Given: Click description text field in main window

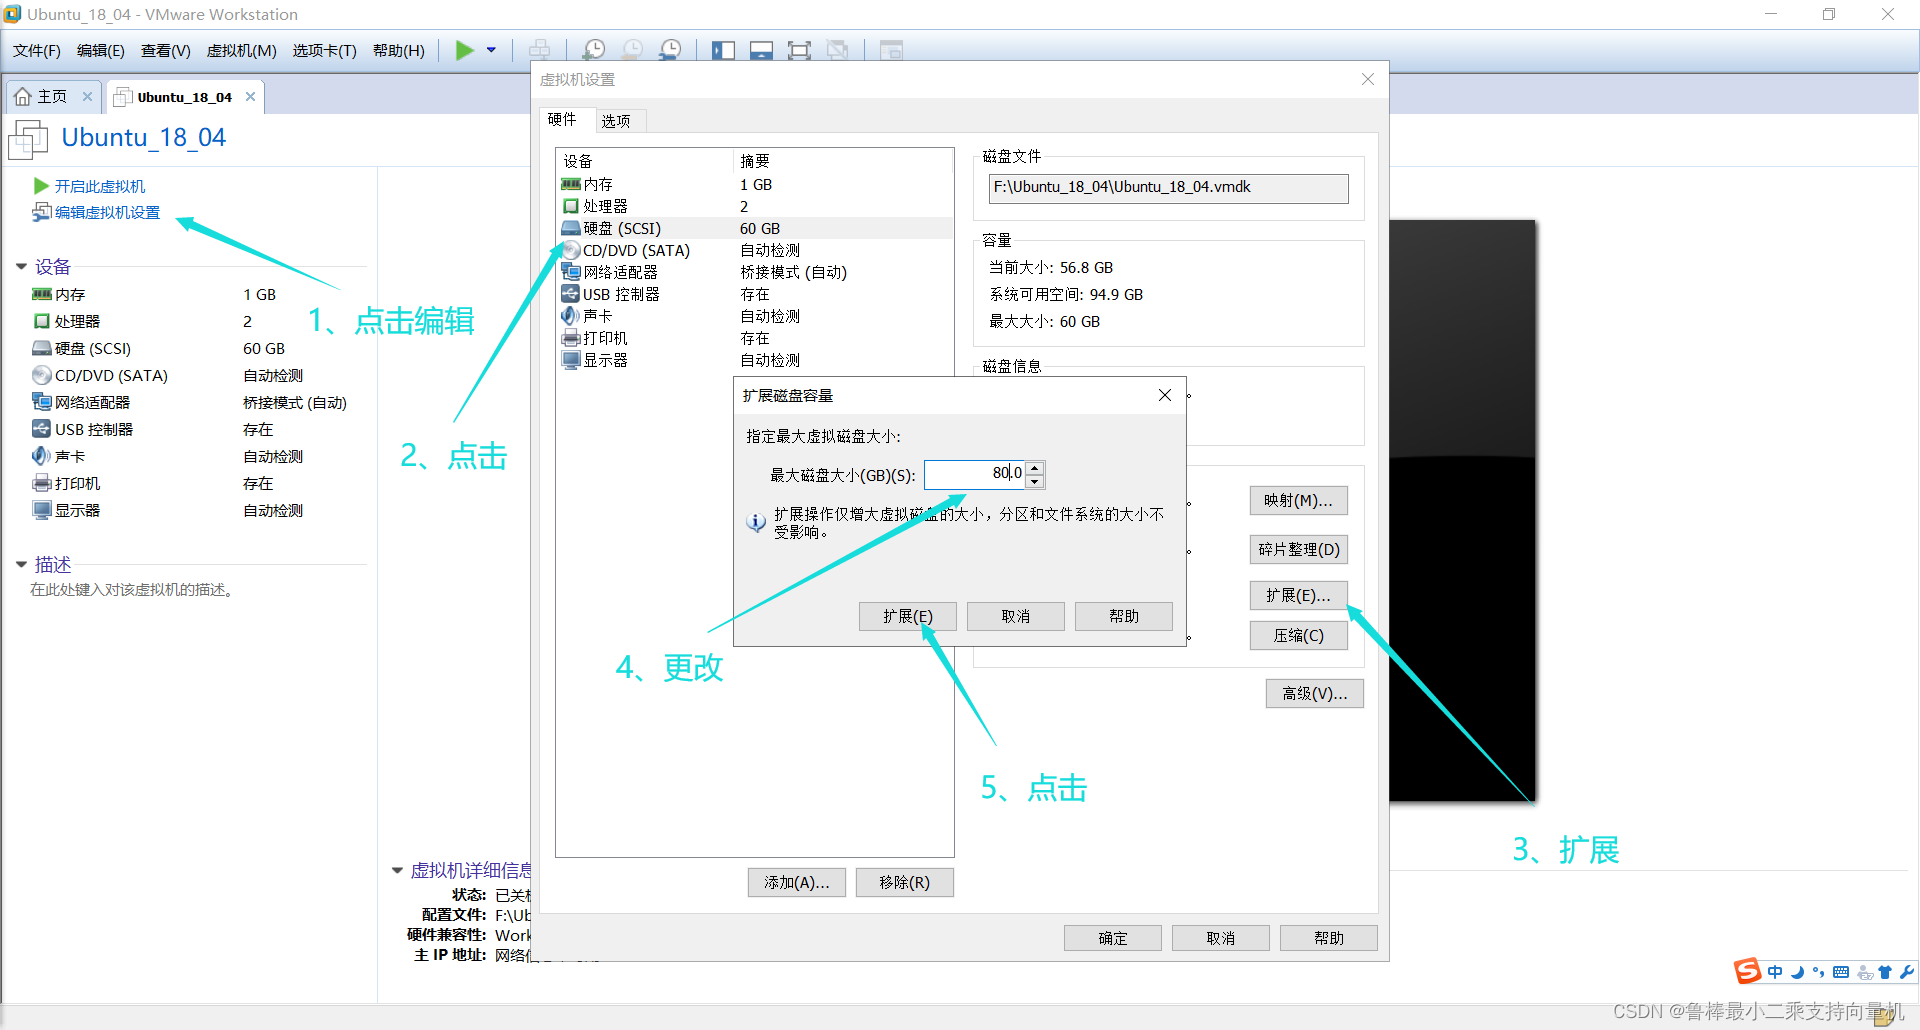Looking at the screenshot, I should [x=132, y=590].
